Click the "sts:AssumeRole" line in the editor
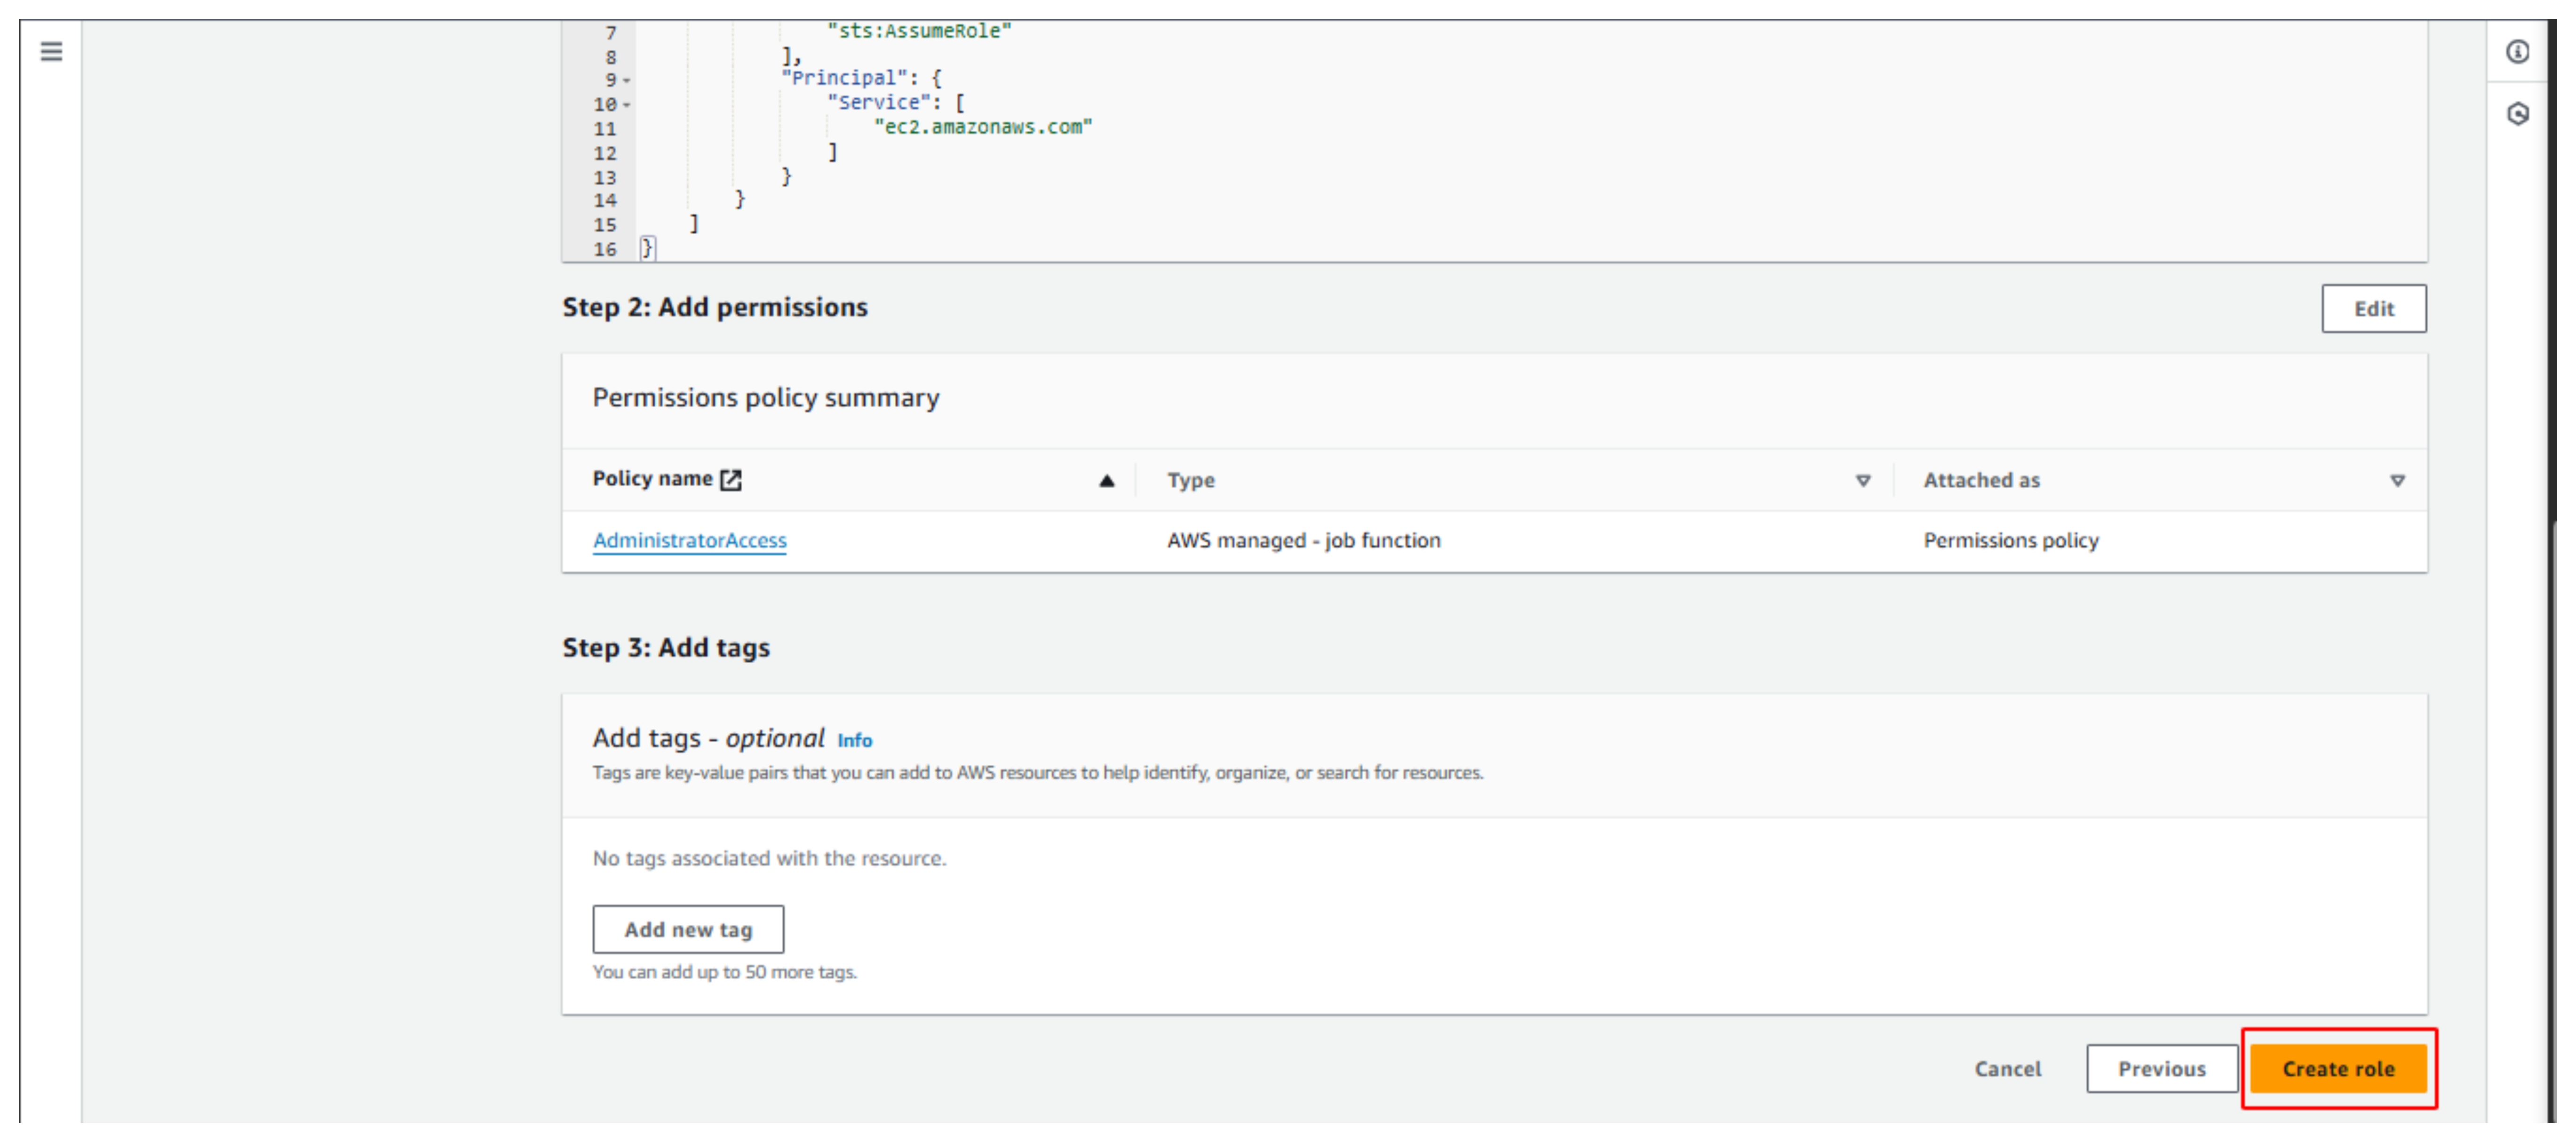Viewport: 2576px width, 1142px height. (x=919, y=32)
